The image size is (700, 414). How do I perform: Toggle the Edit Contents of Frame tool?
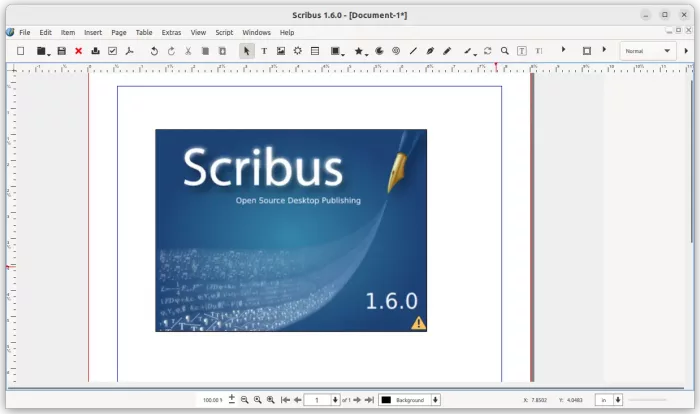coord(521,51)
